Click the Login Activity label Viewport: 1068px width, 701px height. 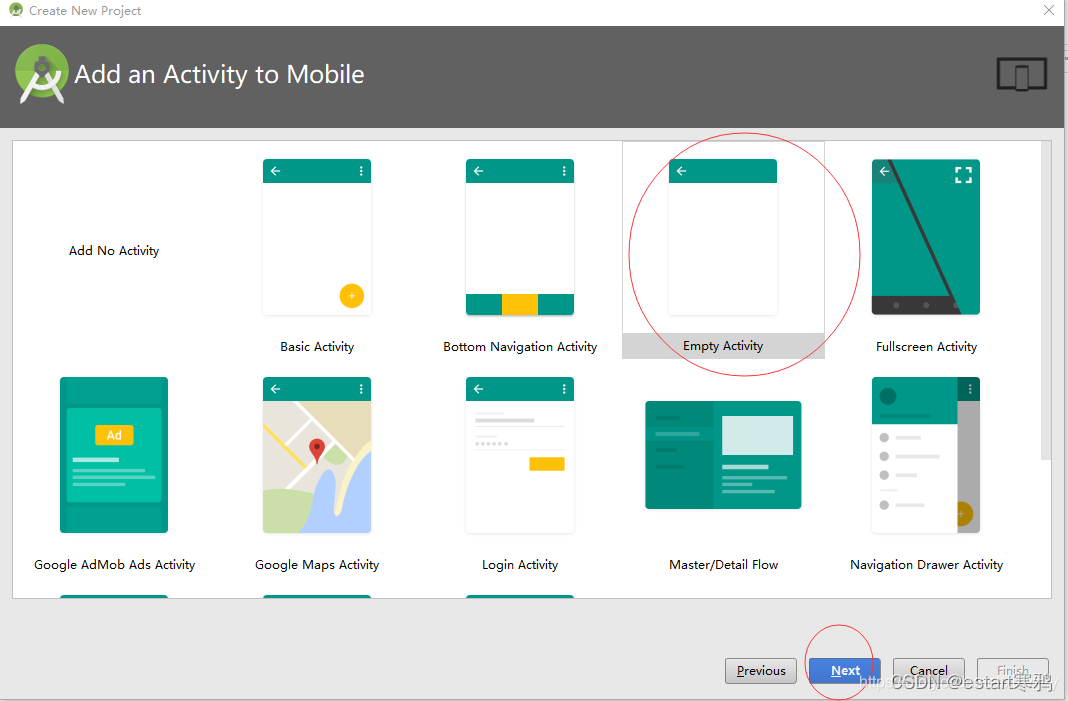tap(520, 565)
